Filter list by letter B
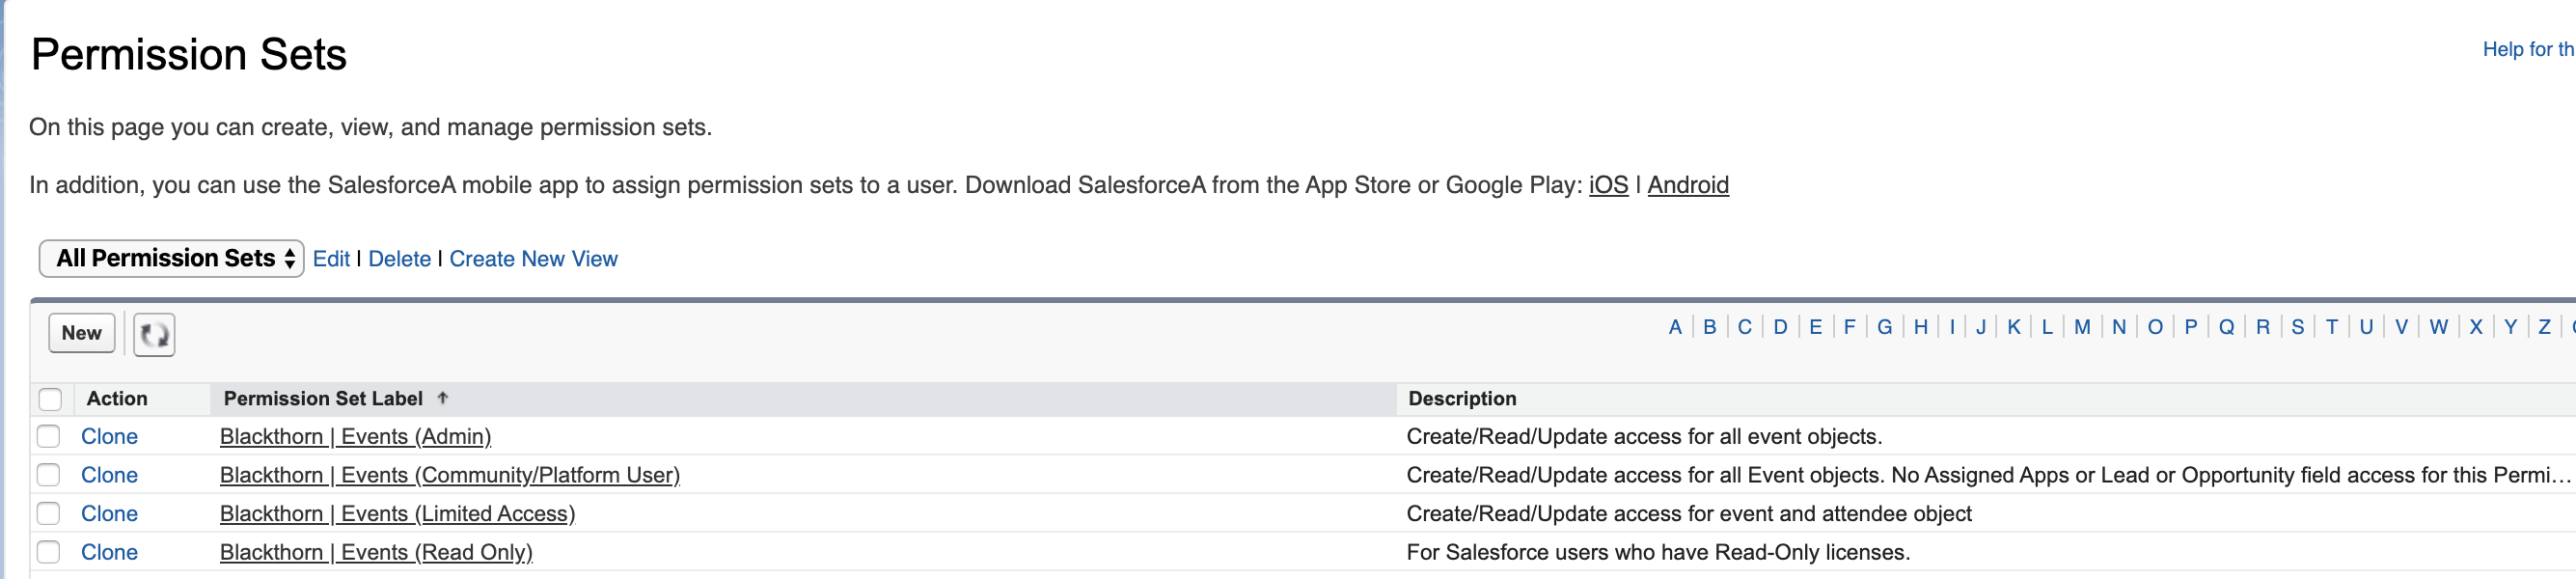This screenshot has height=579, width=2576. (1709, 327)
